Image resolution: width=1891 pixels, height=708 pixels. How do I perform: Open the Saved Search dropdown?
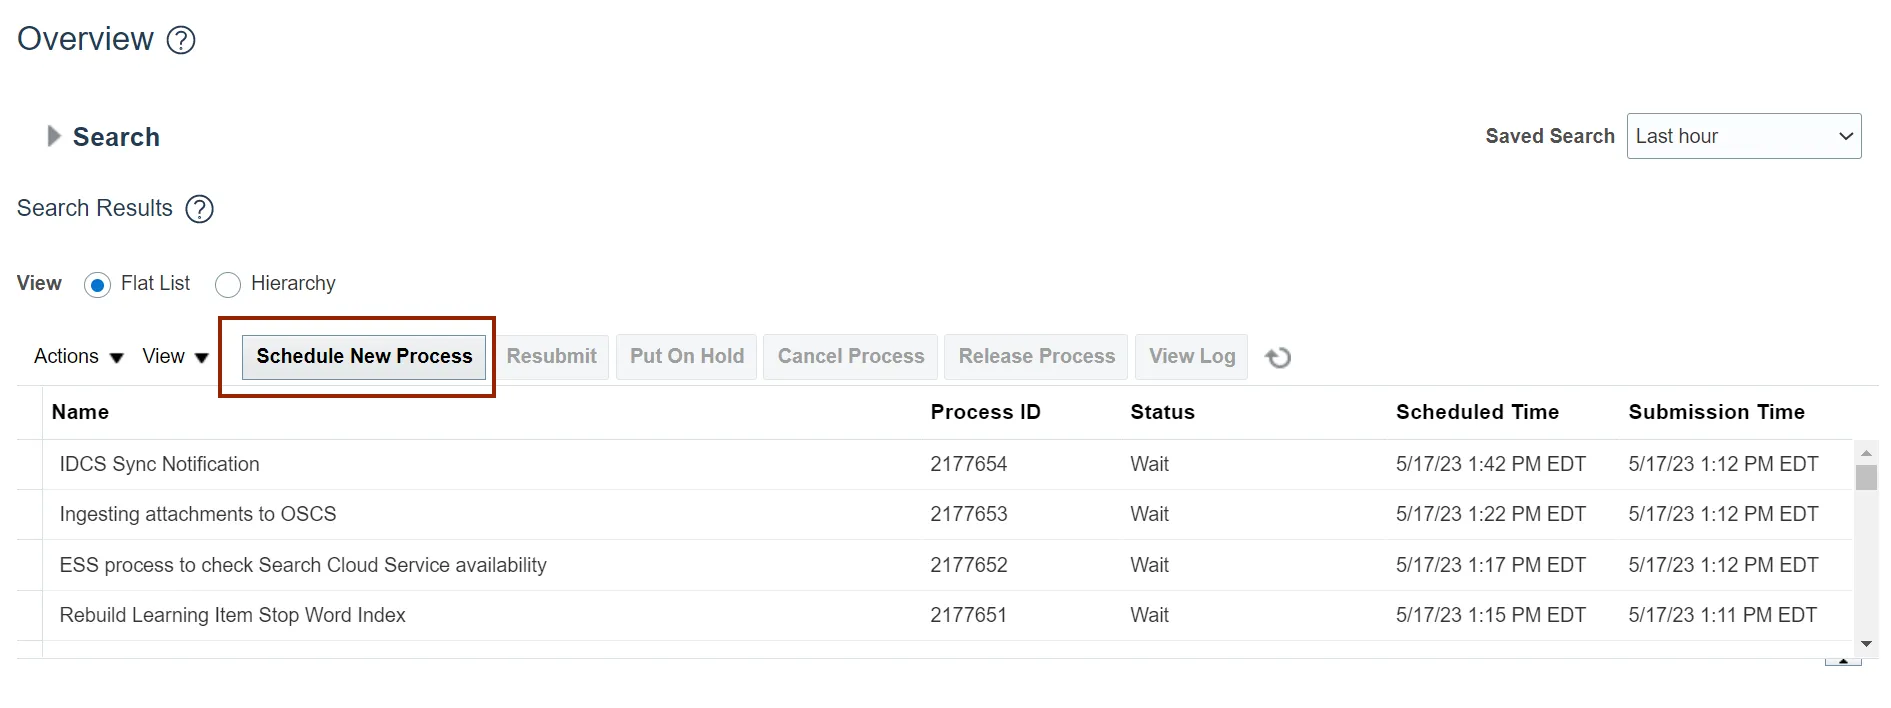tap(1743, 136)
